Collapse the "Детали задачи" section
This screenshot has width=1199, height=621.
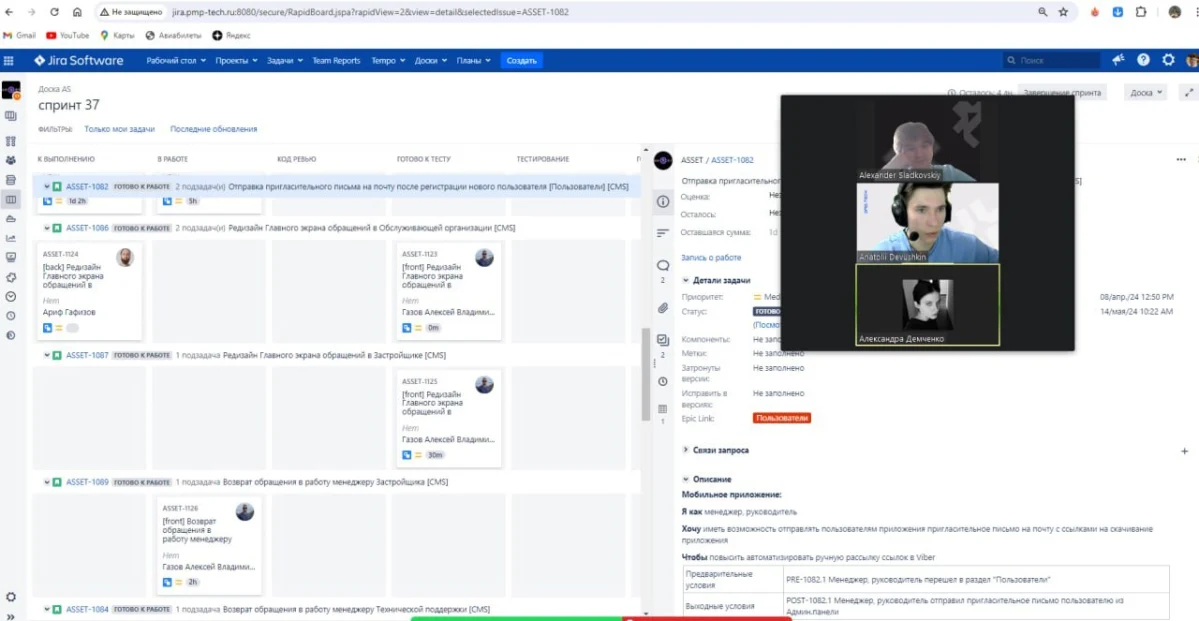click(x=686, y=281)
